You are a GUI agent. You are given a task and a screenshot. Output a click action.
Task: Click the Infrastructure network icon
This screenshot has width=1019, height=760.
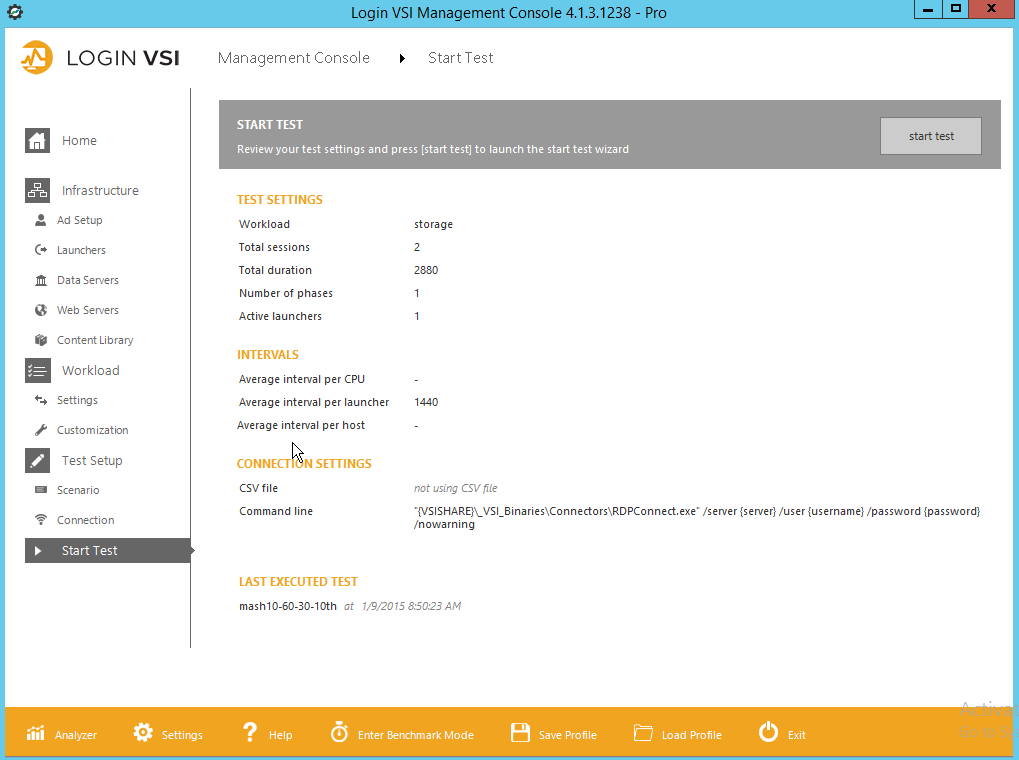37,190
